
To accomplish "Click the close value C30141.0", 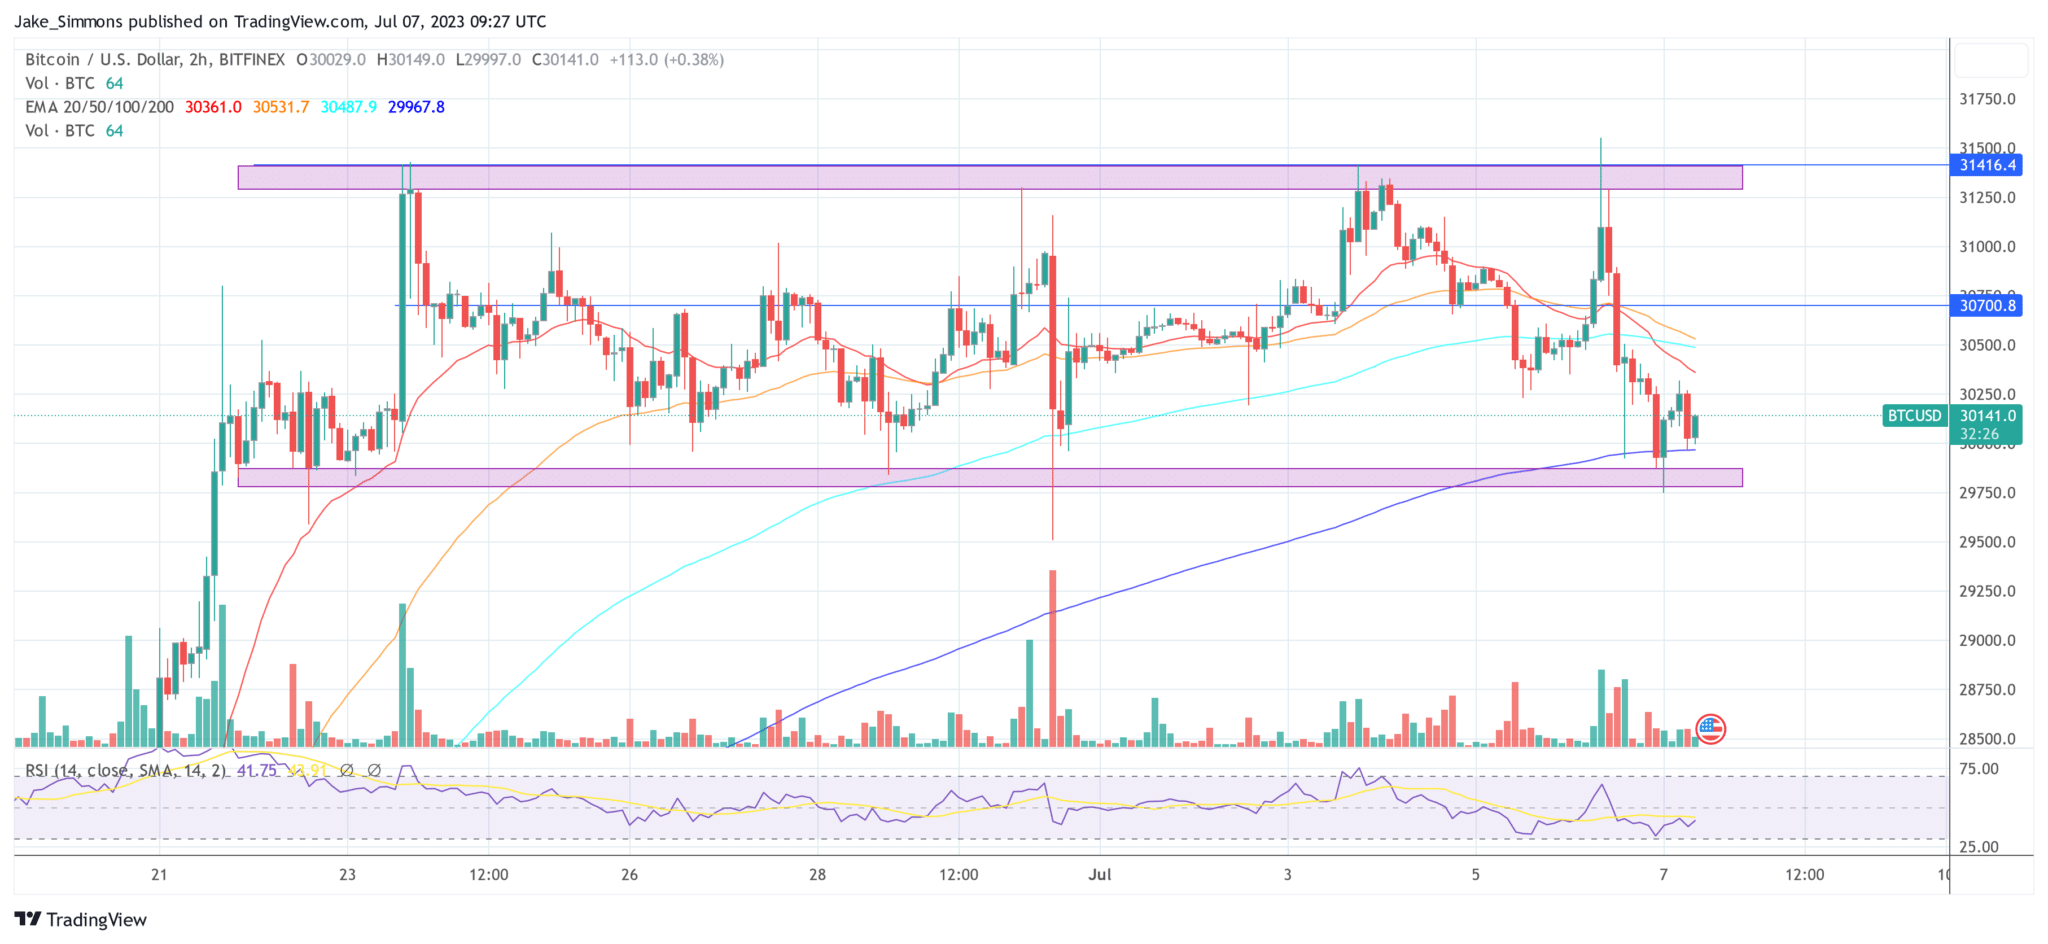I will pos(565,60).
